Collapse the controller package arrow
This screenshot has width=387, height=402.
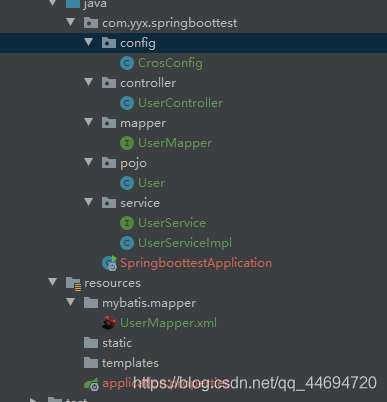coord(89,82)
